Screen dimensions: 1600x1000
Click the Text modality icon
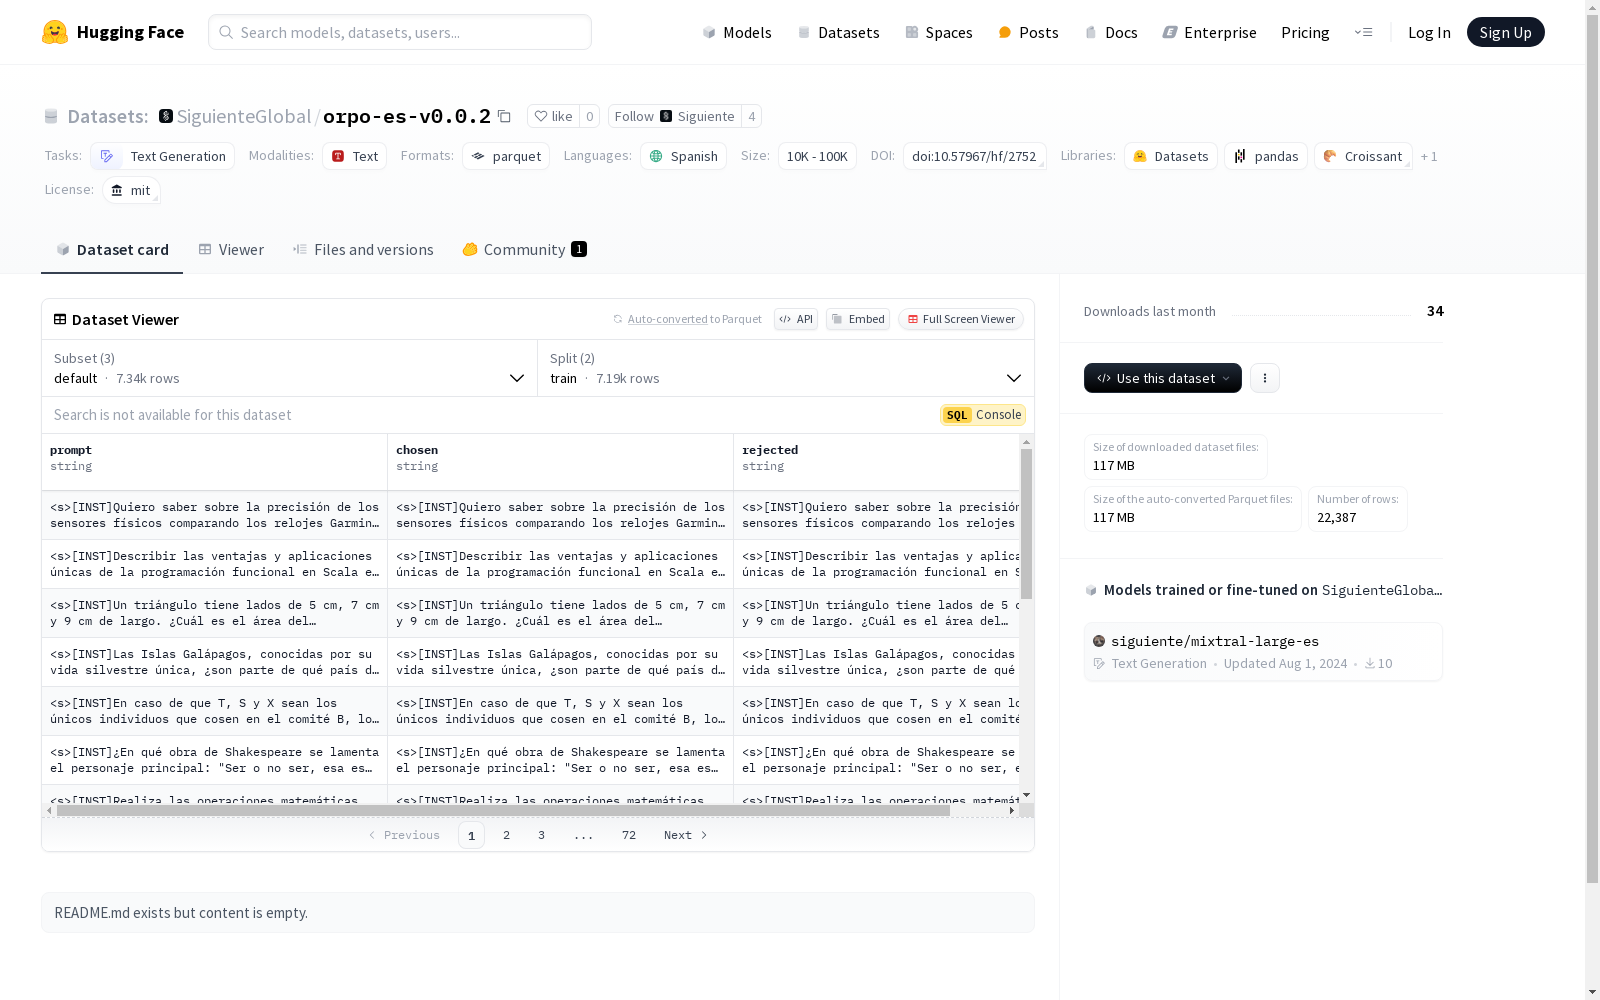tap(338, 156)
